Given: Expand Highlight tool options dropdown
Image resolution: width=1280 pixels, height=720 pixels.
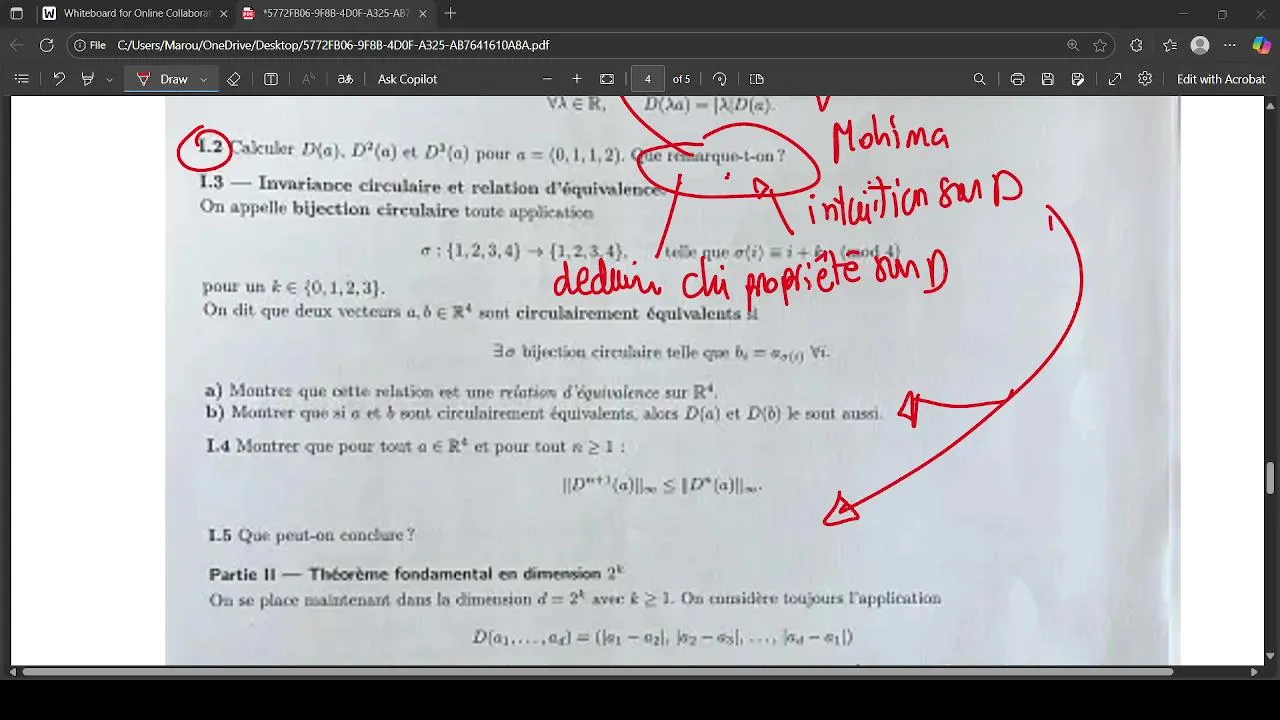Looking at the screenshot, I should coord(110,79).
